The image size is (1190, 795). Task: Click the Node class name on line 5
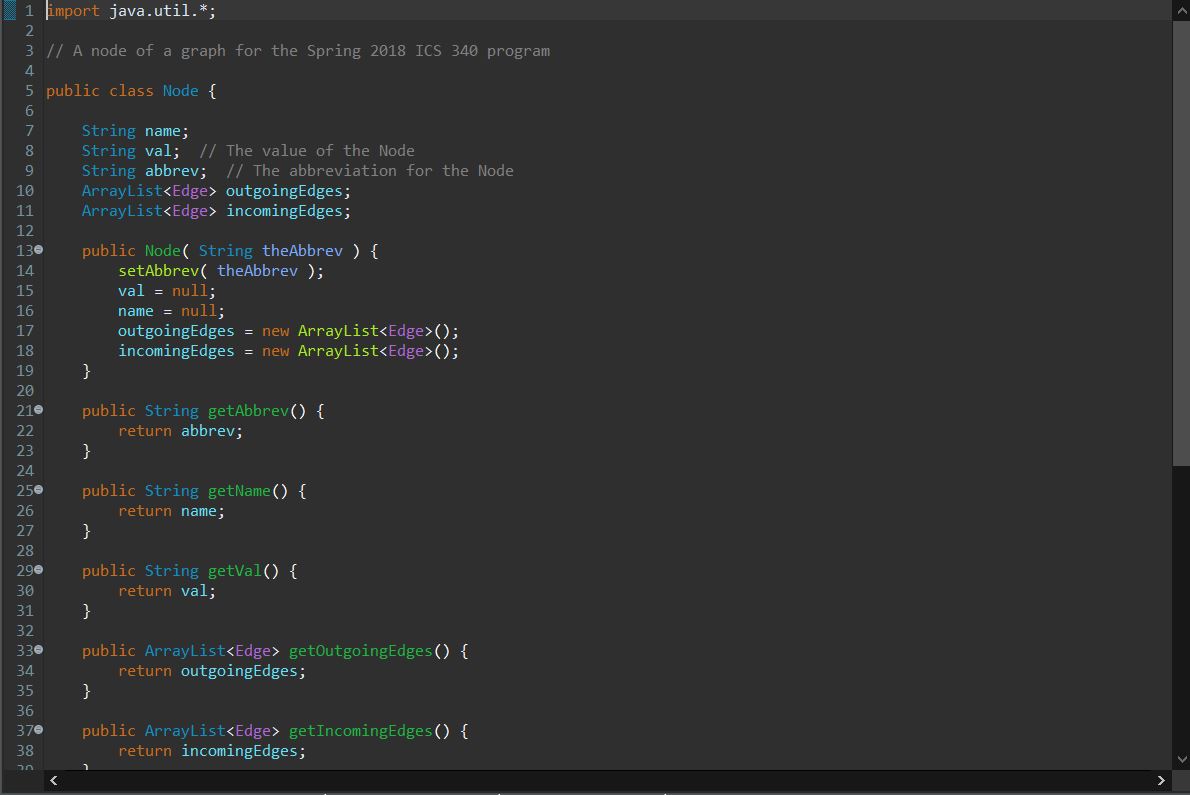tap(180, 90)
